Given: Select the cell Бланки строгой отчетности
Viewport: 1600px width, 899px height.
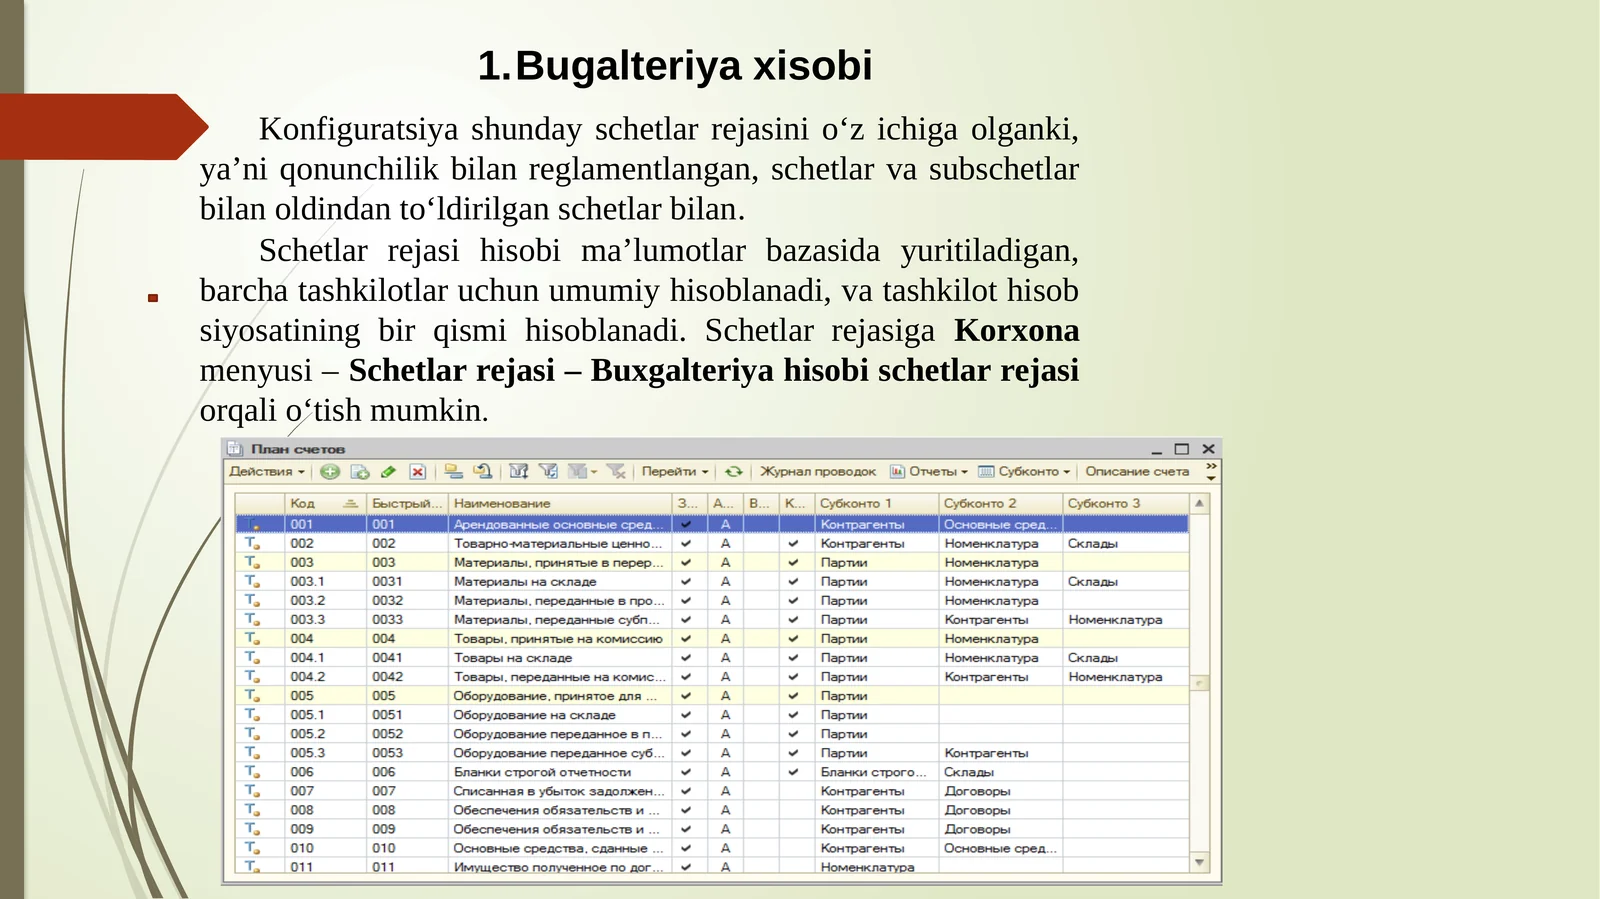Looking at the screenshot, I should pyautogui.click(x=560, y=771).
